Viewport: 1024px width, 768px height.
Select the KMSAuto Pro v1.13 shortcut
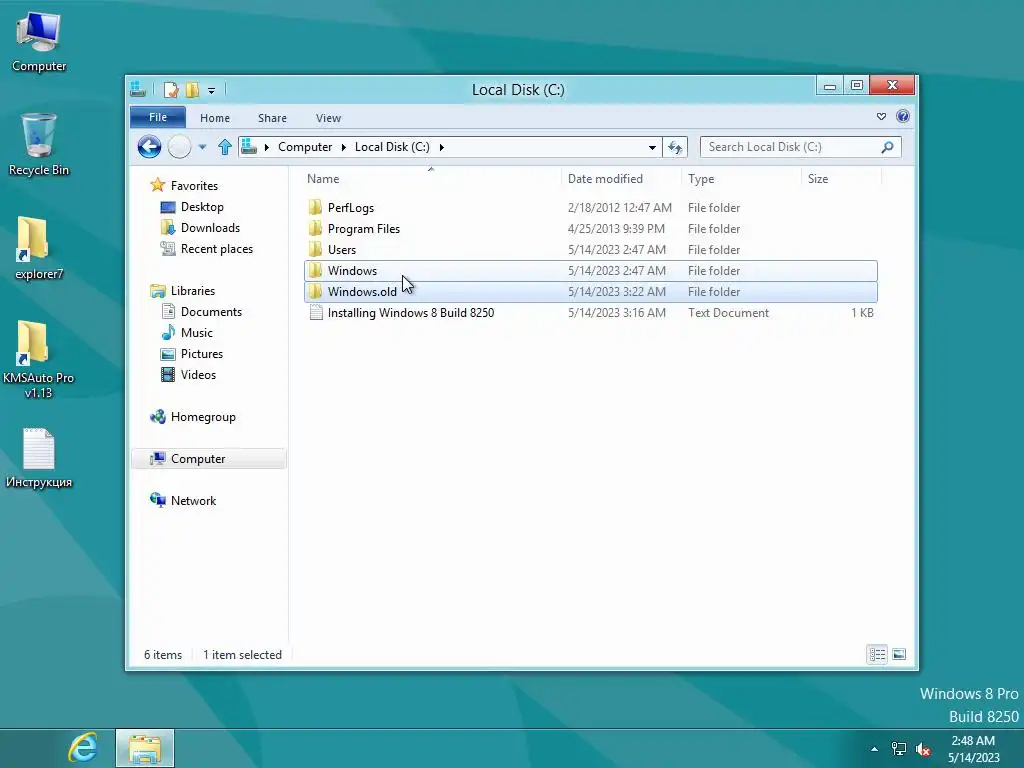[x=39, y=359]
